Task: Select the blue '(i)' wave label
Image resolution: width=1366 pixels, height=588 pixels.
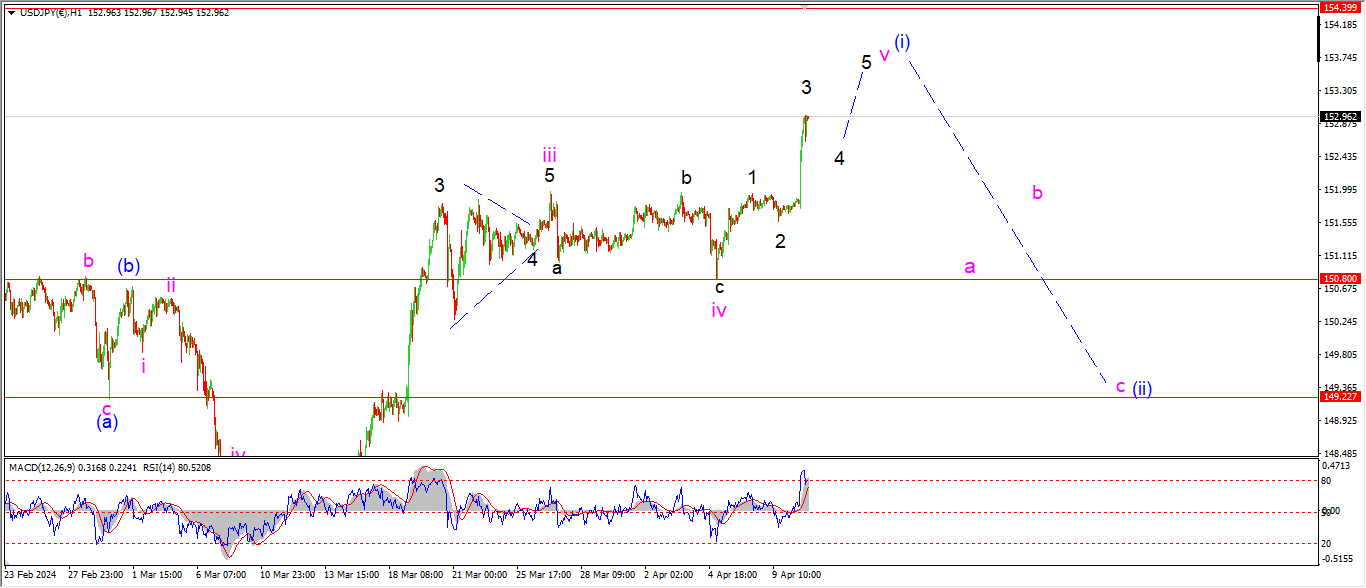Action: [902, 42]
